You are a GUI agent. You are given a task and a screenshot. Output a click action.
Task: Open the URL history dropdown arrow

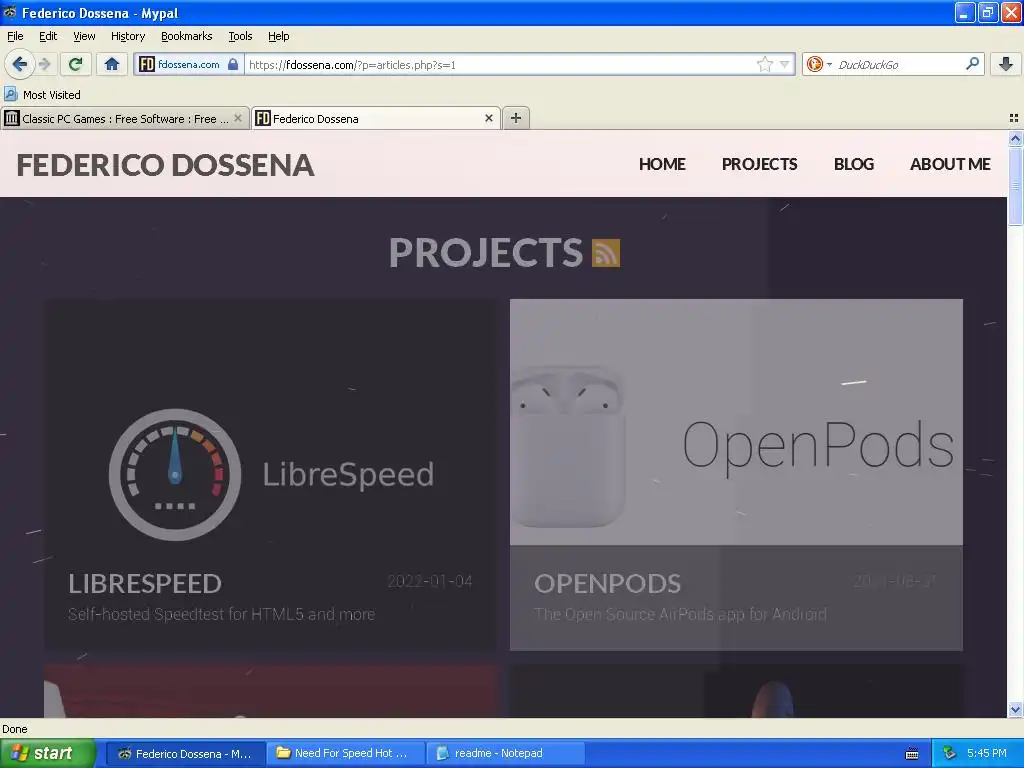coord(784,64)
